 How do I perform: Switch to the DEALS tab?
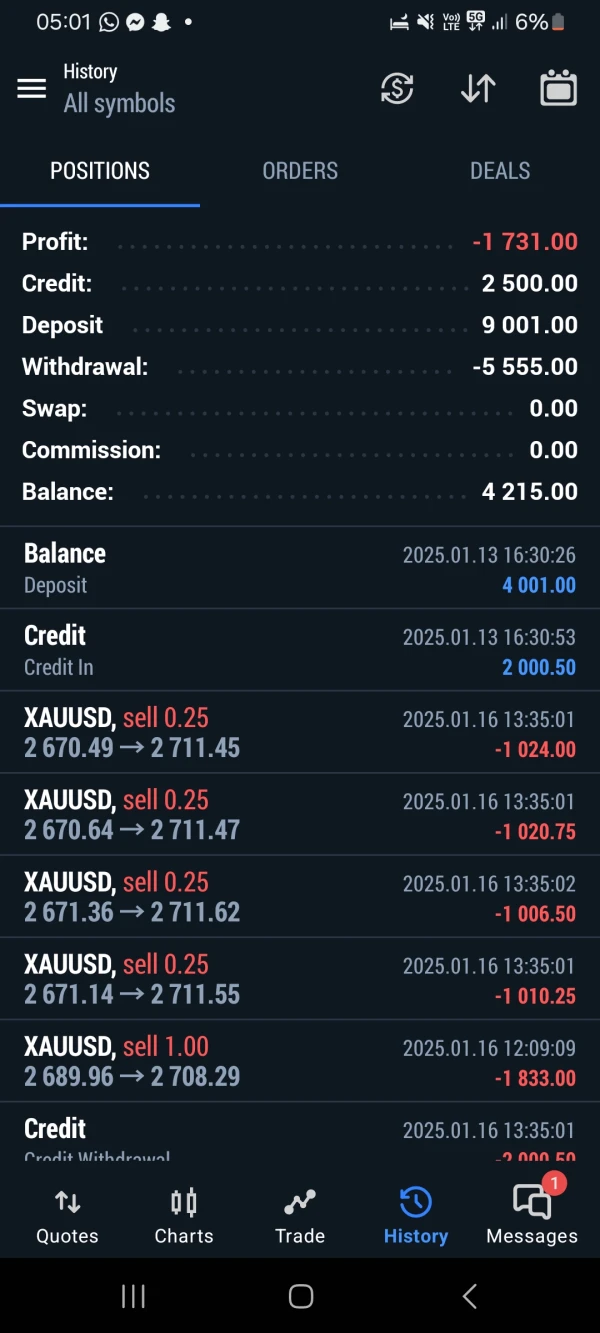pos(500,171)
